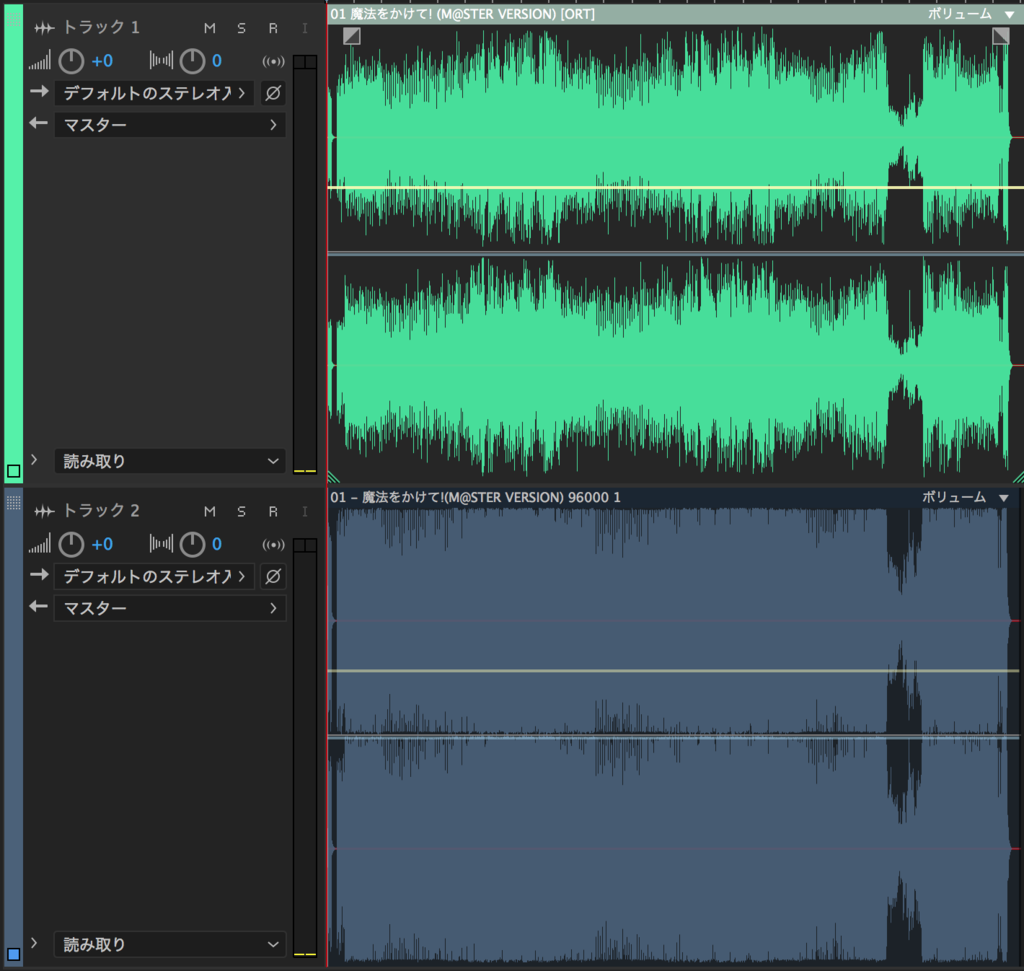Rename トラック 2 track label

pos(101,511)
